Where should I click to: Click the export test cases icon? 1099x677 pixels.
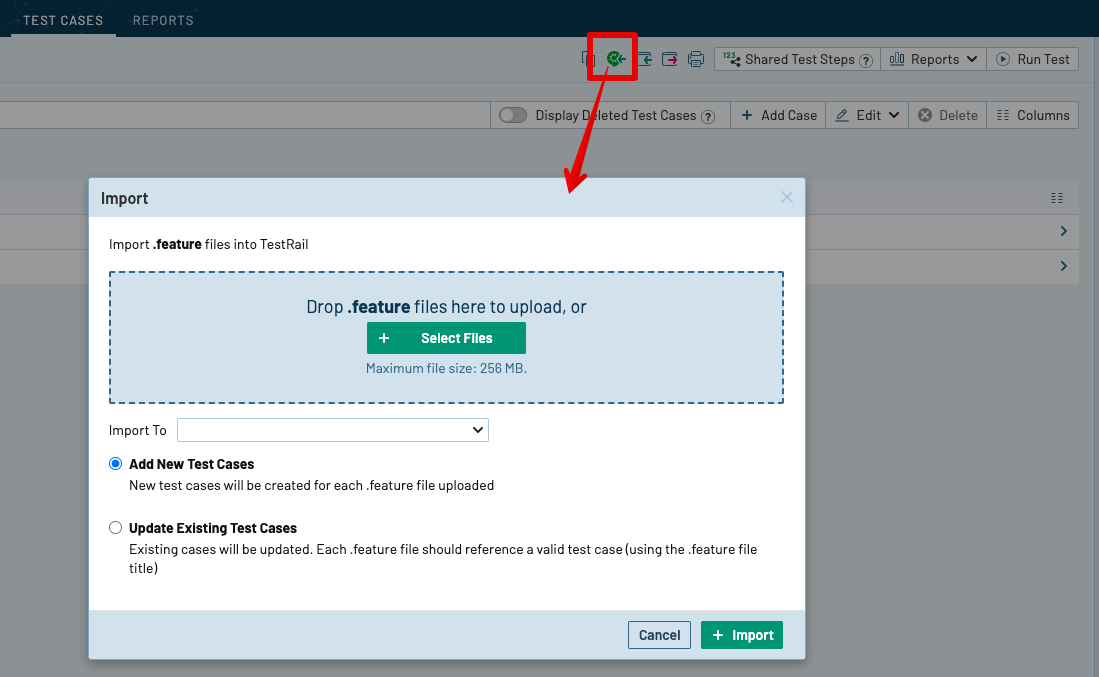[670, 59]
